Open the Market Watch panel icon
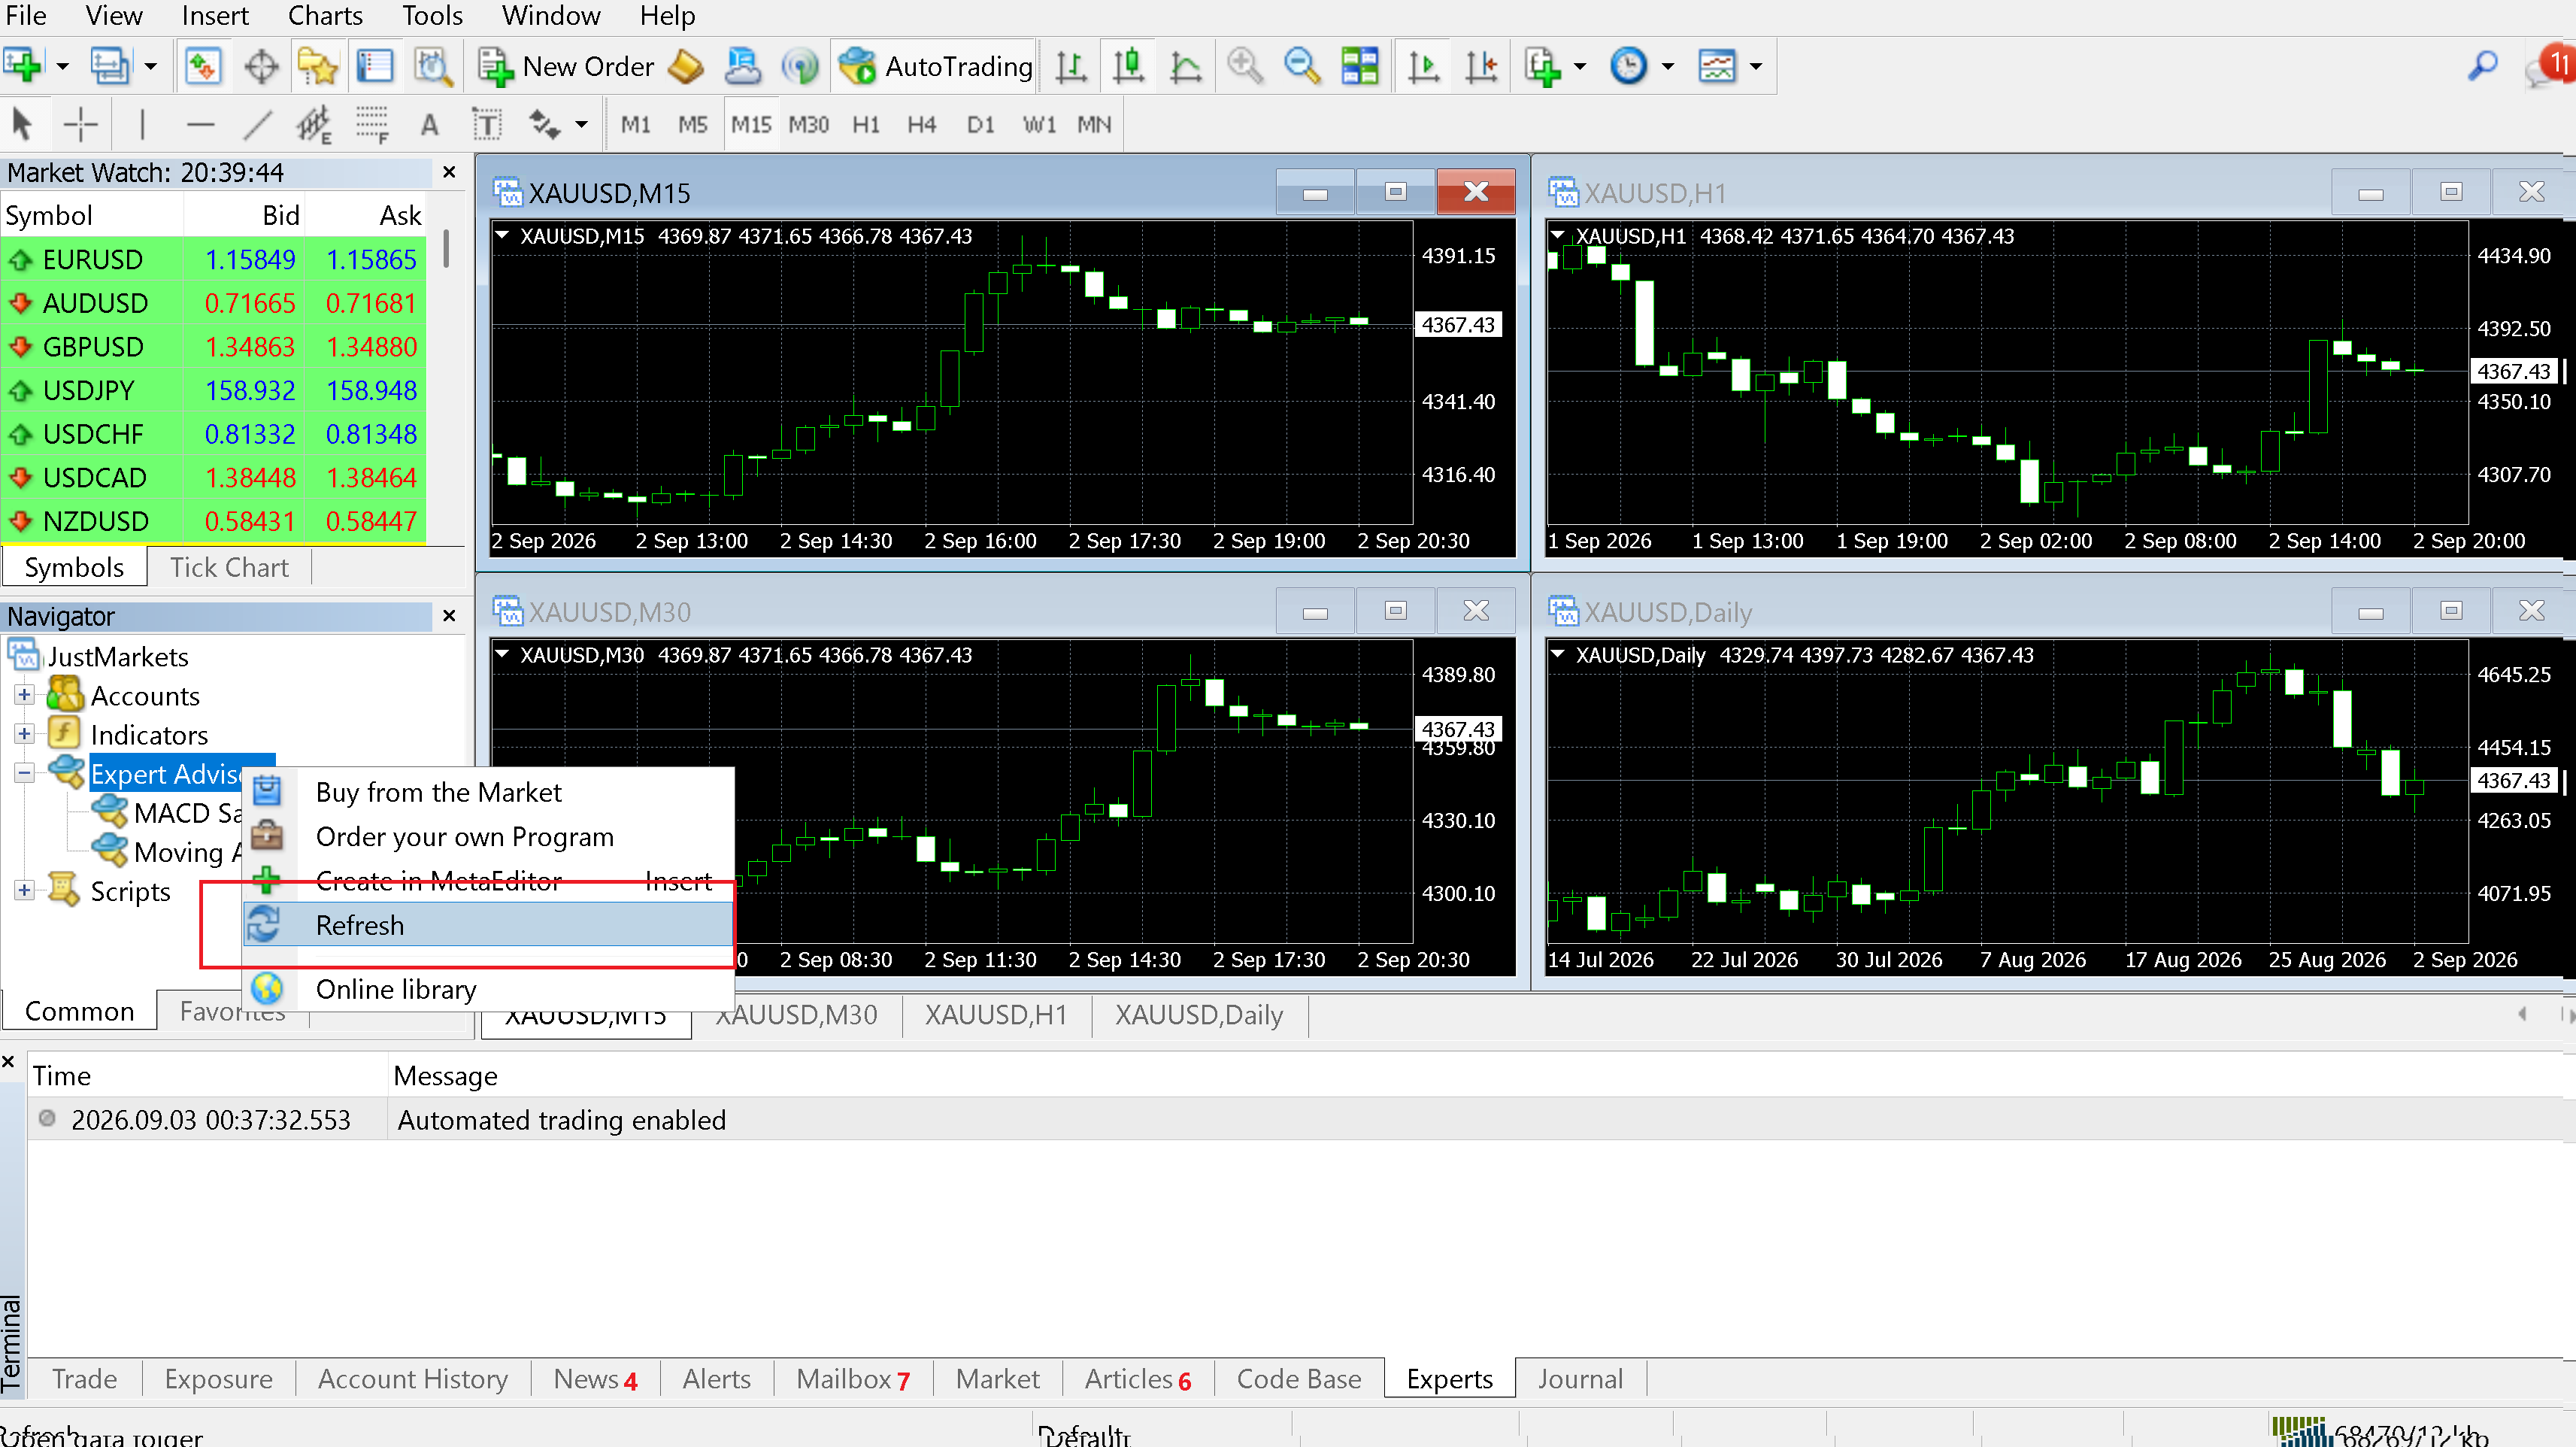The height and width of the screenshot is (1447, 2576). [x=203, y=66]
